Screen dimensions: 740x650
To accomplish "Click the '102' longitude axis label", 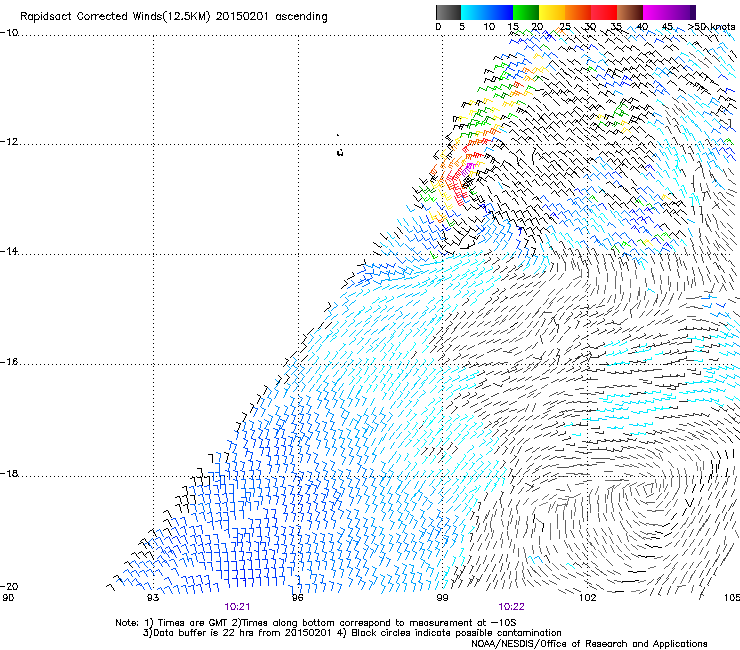I will click(x=588, y=598).
